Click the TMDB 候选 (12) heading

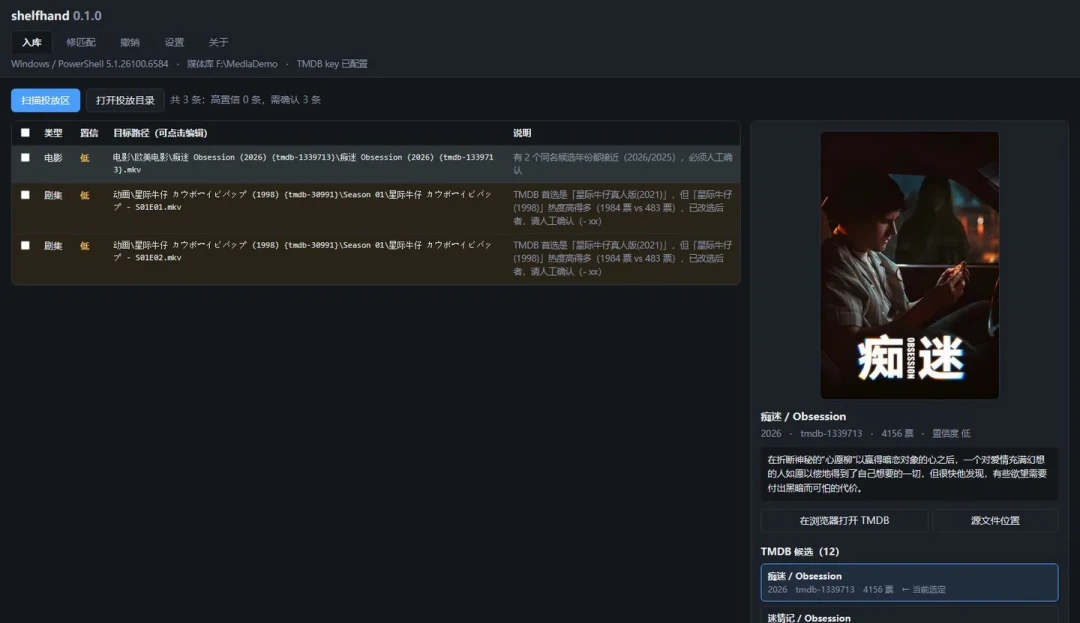[x=800, y=551]
